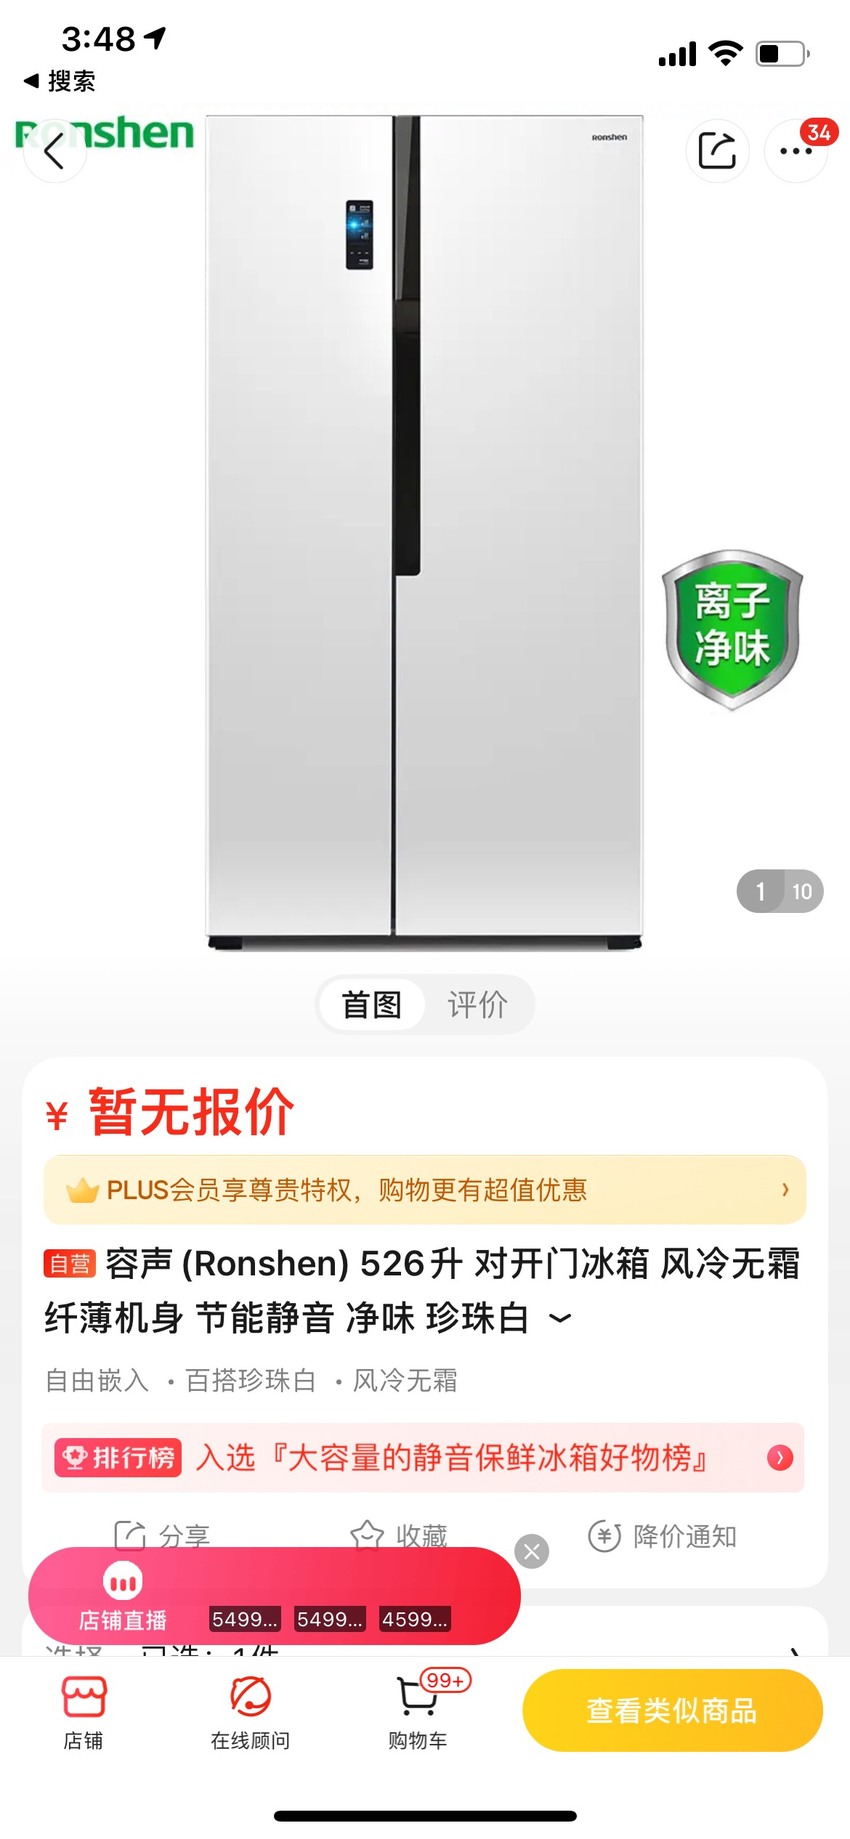Open the 店铺直播 live stream banner
Image resolution: width=850 pixels, height=1839 pixels.
(x=274, y=1596)
